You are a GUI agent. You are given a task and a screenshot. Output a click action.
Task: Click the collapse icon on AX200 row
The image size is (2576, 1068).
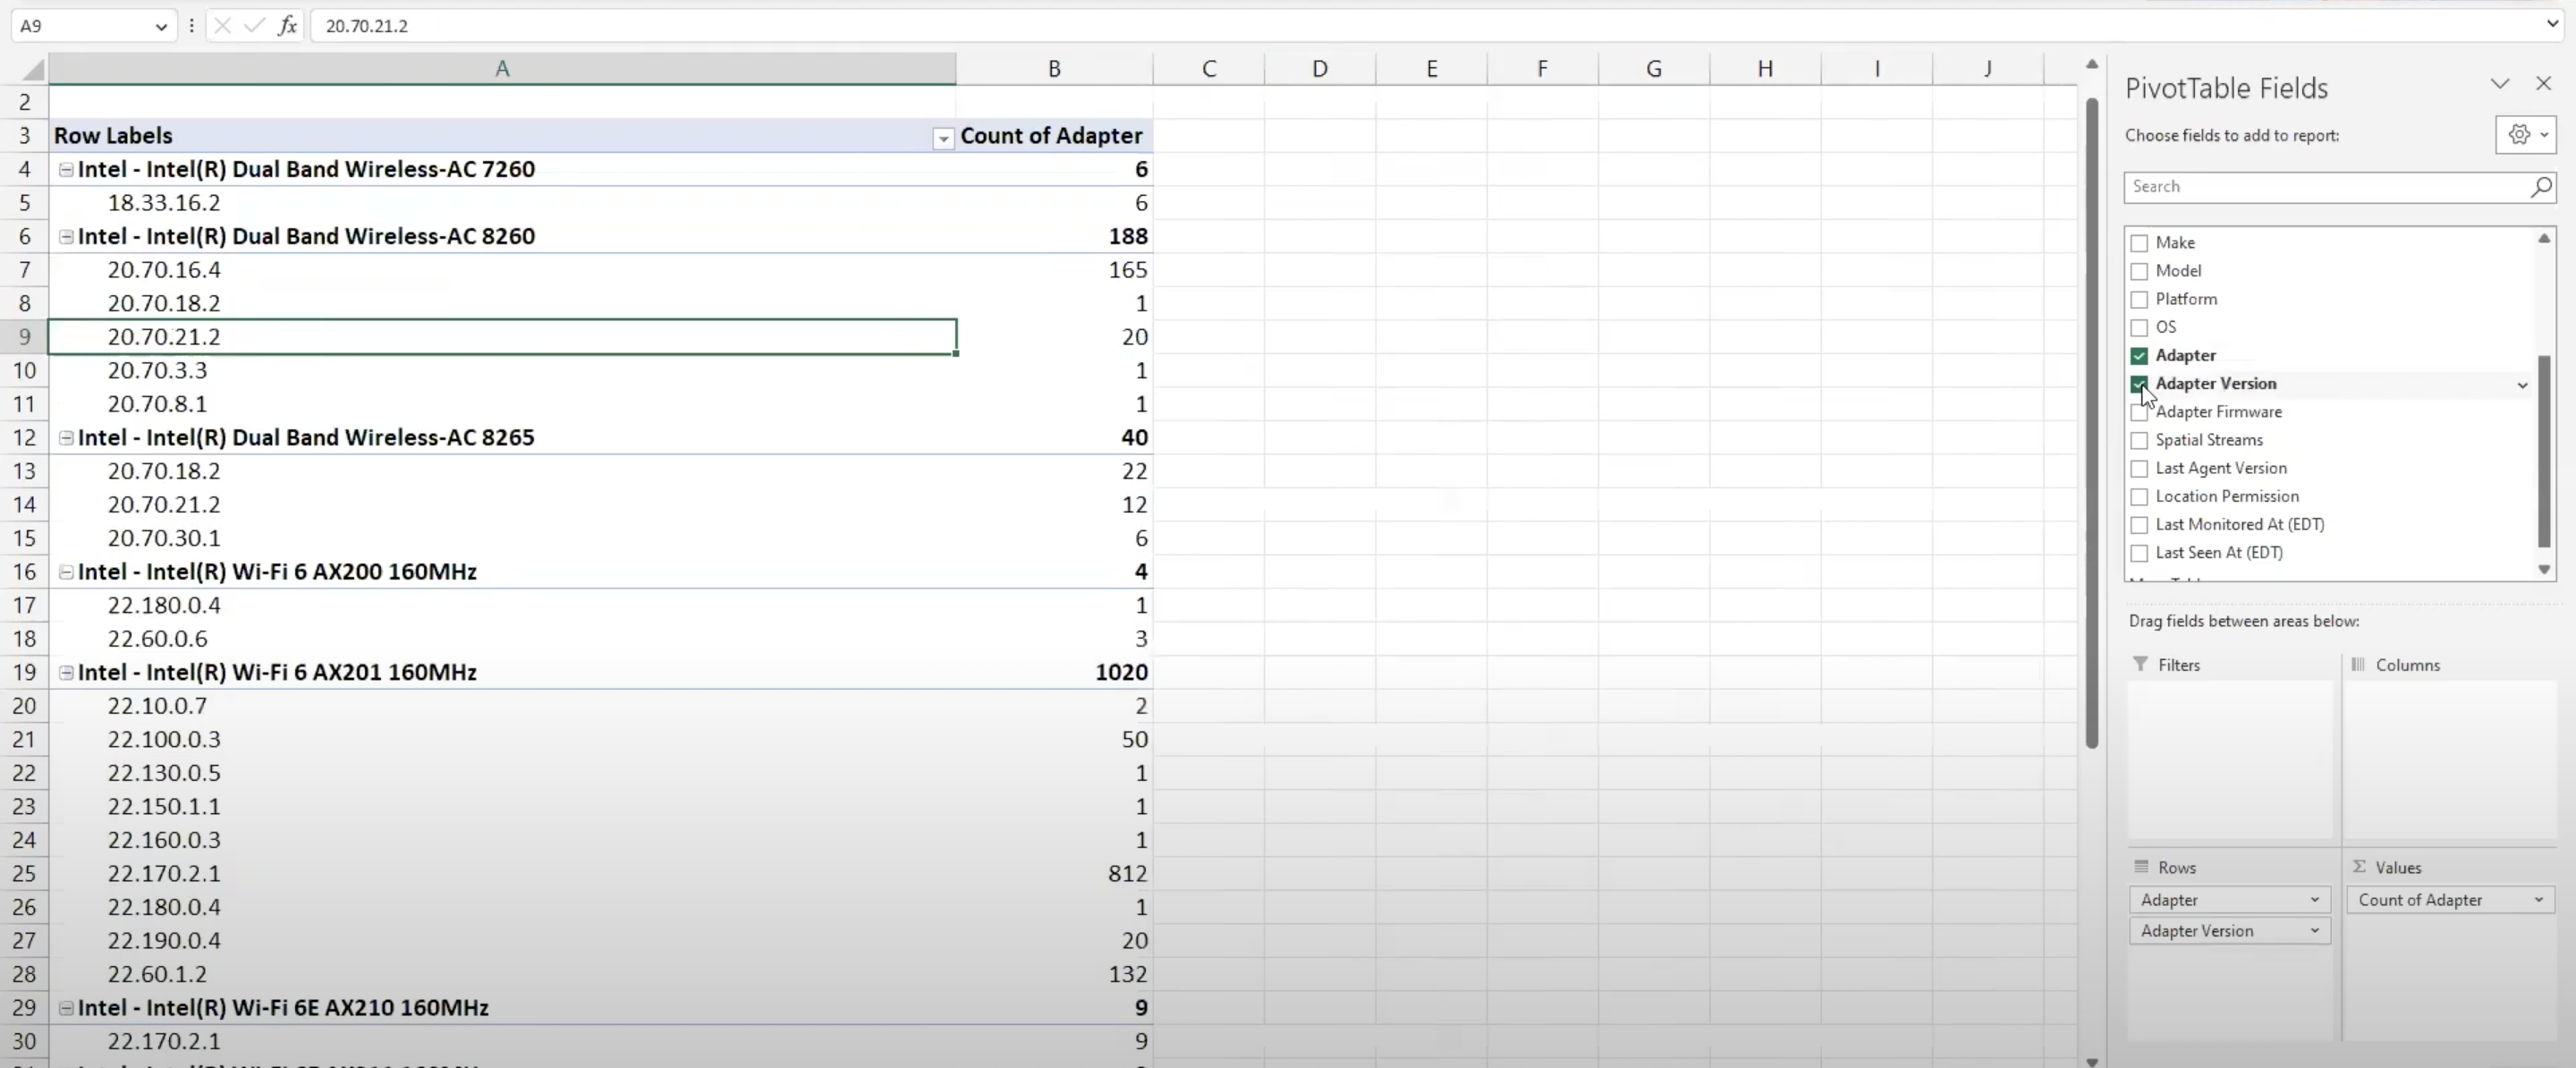(65, 570)
